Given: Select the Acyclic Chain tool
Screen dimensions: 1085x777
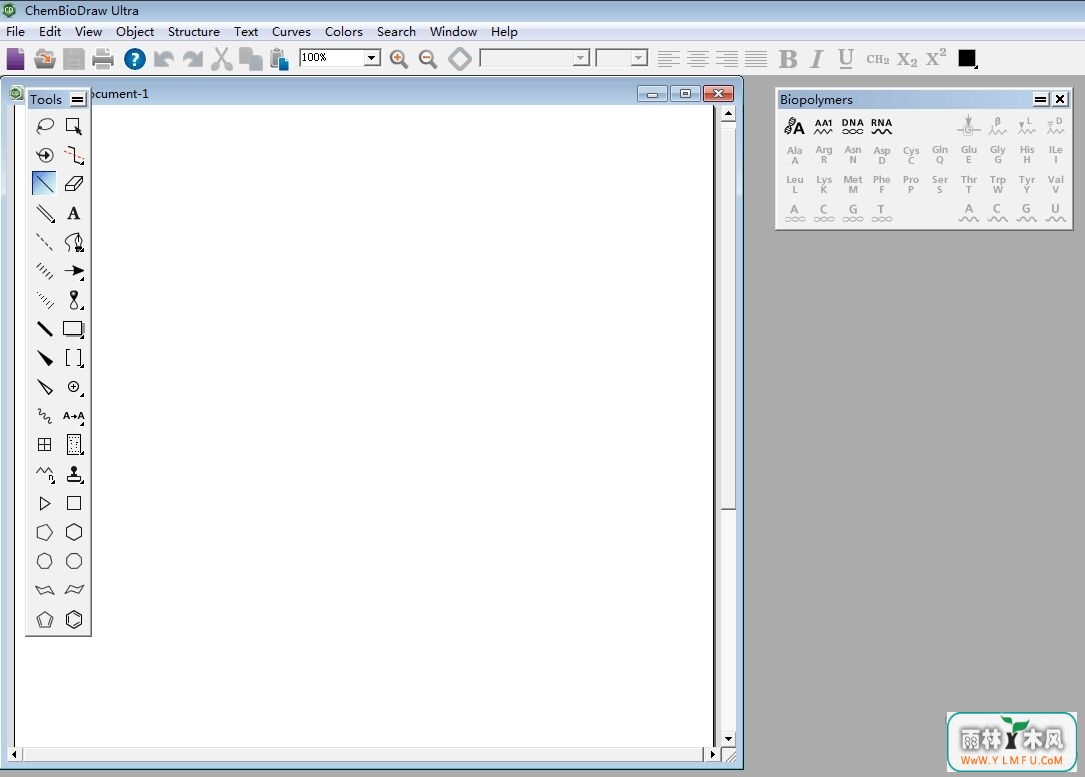Looking at the screenshot, I should click(44, 474).
